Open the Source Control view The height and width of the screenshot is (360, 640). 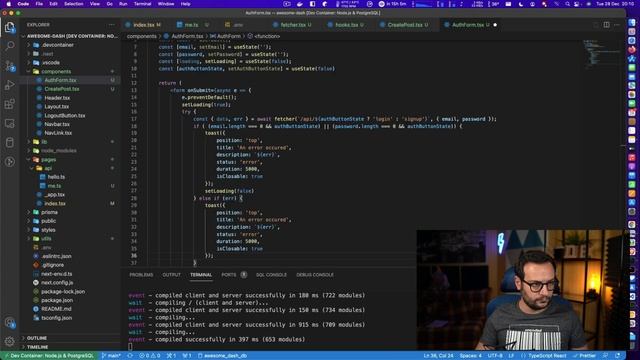point(10,65)
